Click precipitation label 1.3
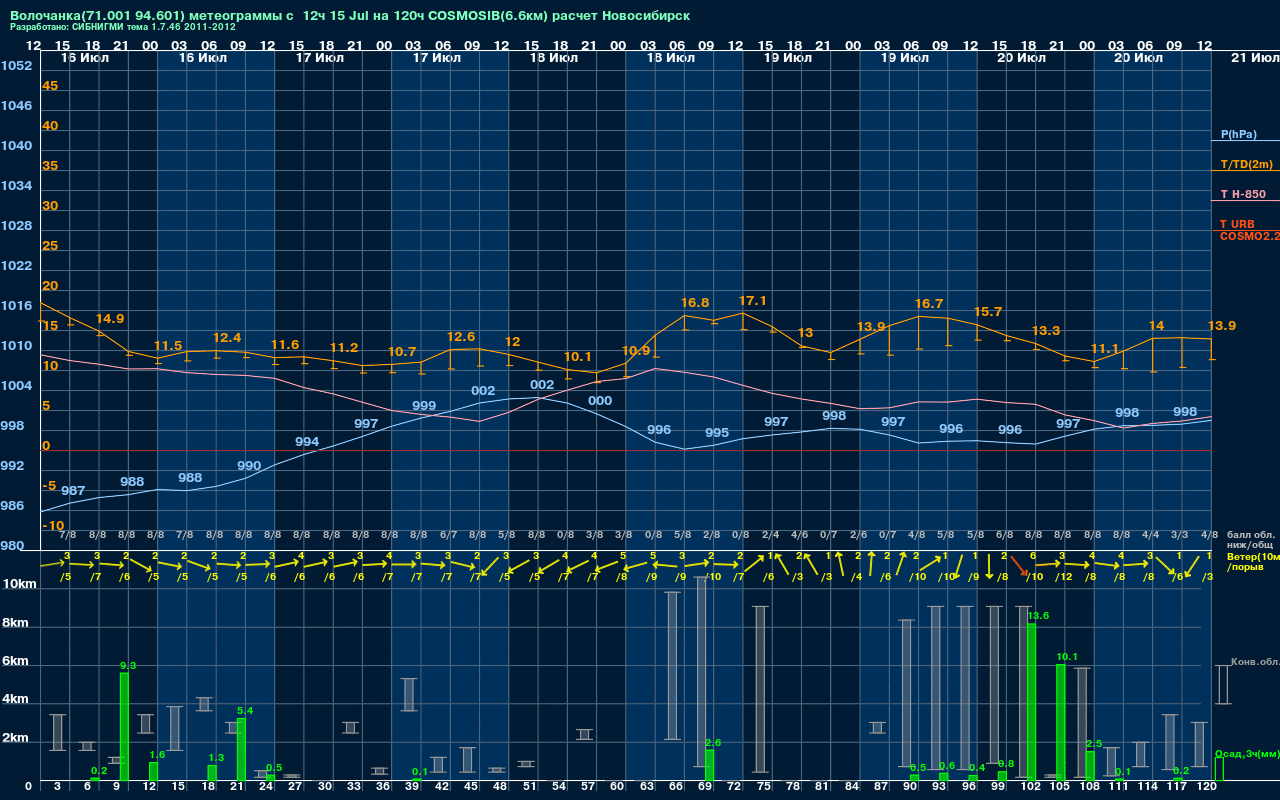Screen dimensions: 1280x800 tap(216, 758)
